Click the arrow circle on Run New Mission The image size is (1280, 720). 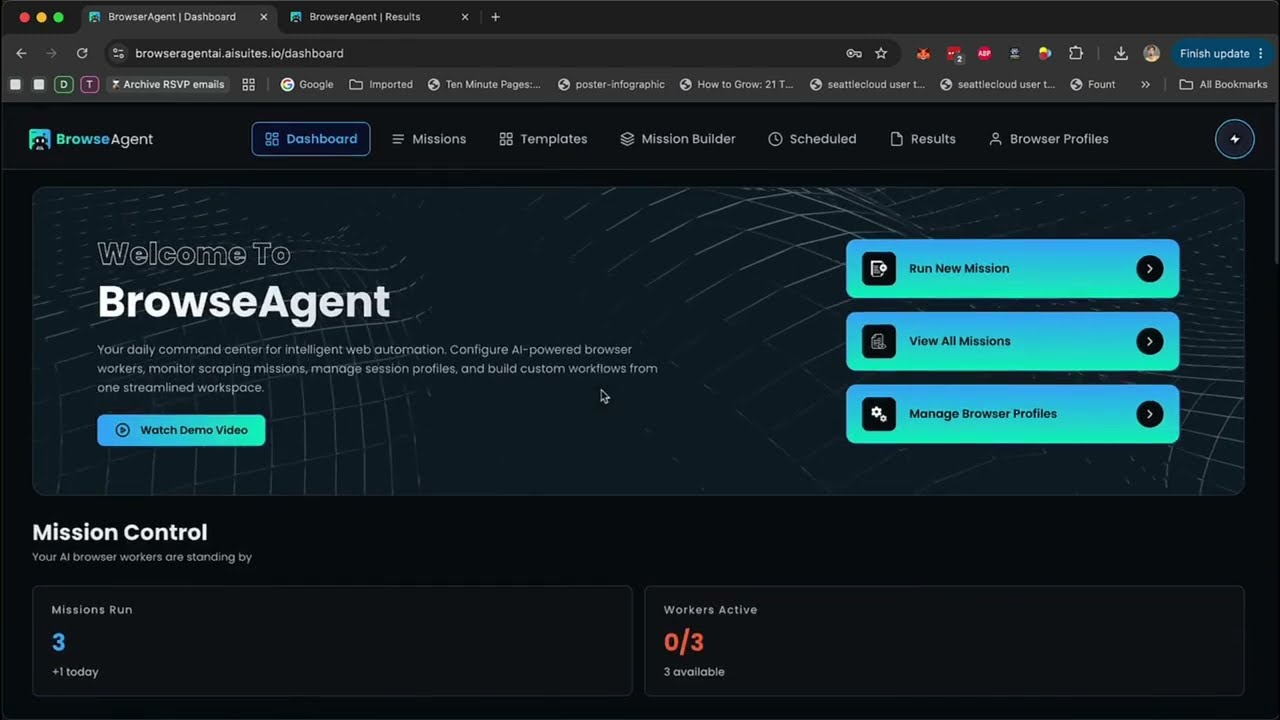[1149, 268]
